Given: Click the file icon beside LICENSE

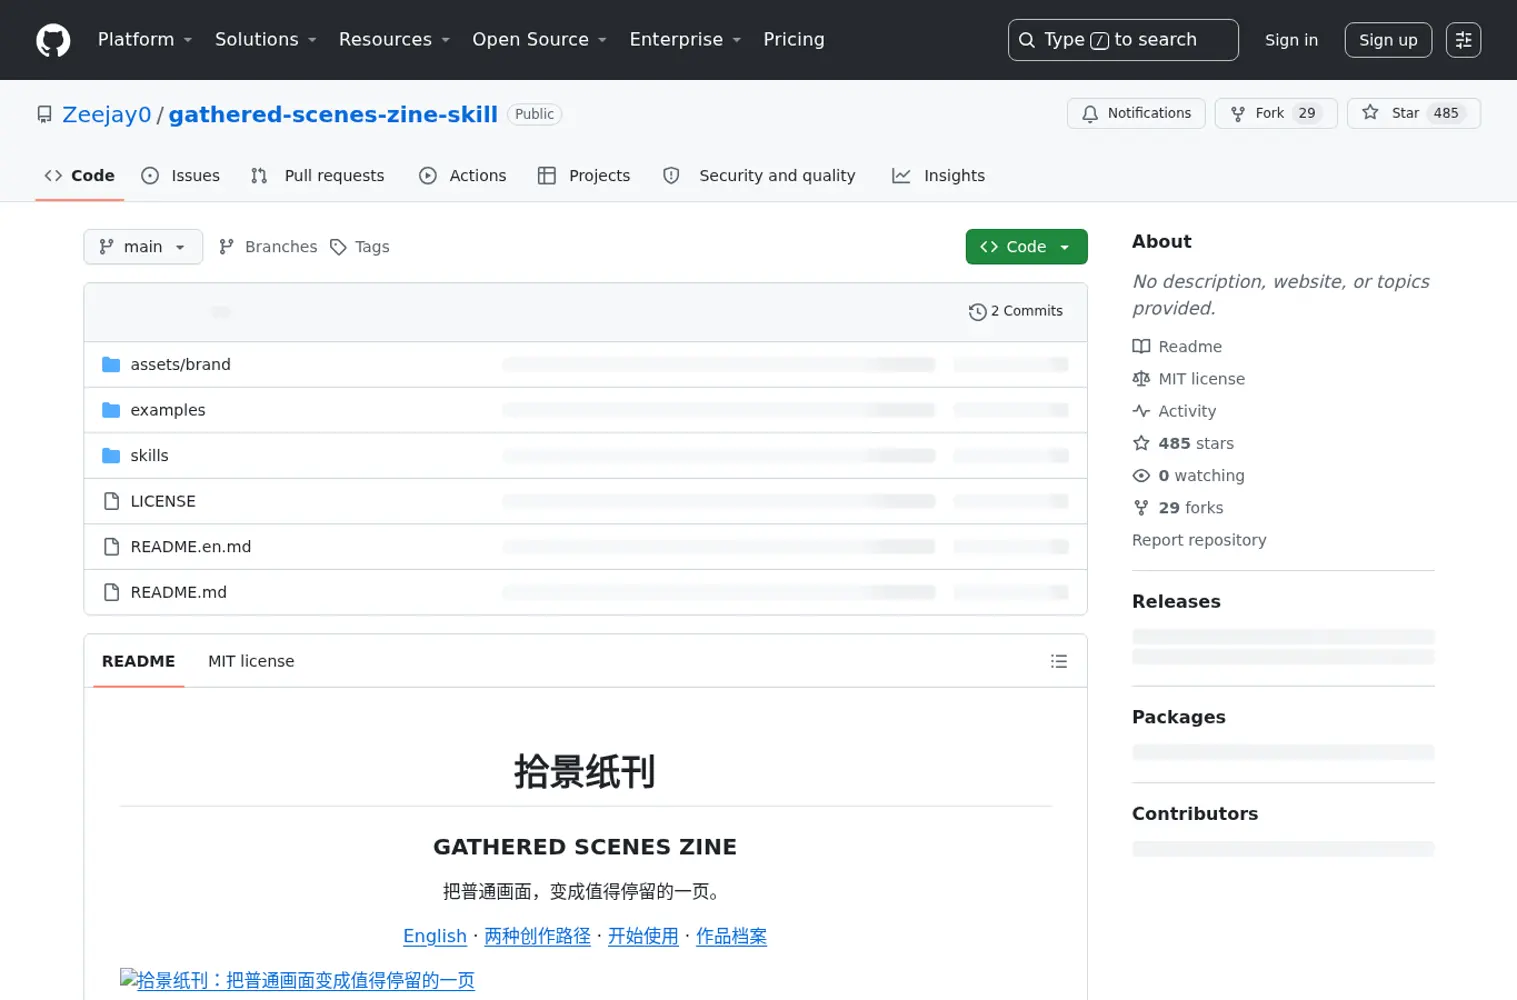Looking at the screenshot, I should pos(111,501).
